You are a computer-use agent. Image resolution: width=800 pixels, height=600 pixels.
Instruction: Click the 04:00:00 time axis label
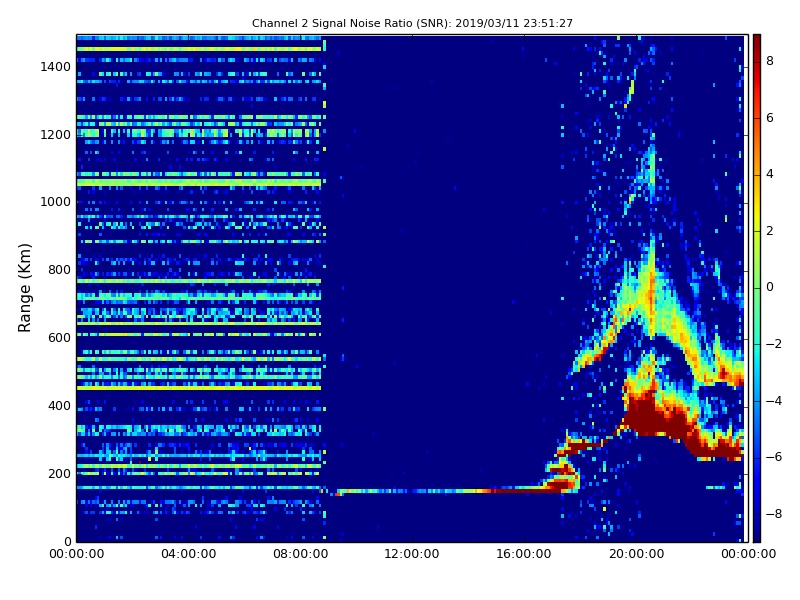pyautogui.click(x=188, y=554)
